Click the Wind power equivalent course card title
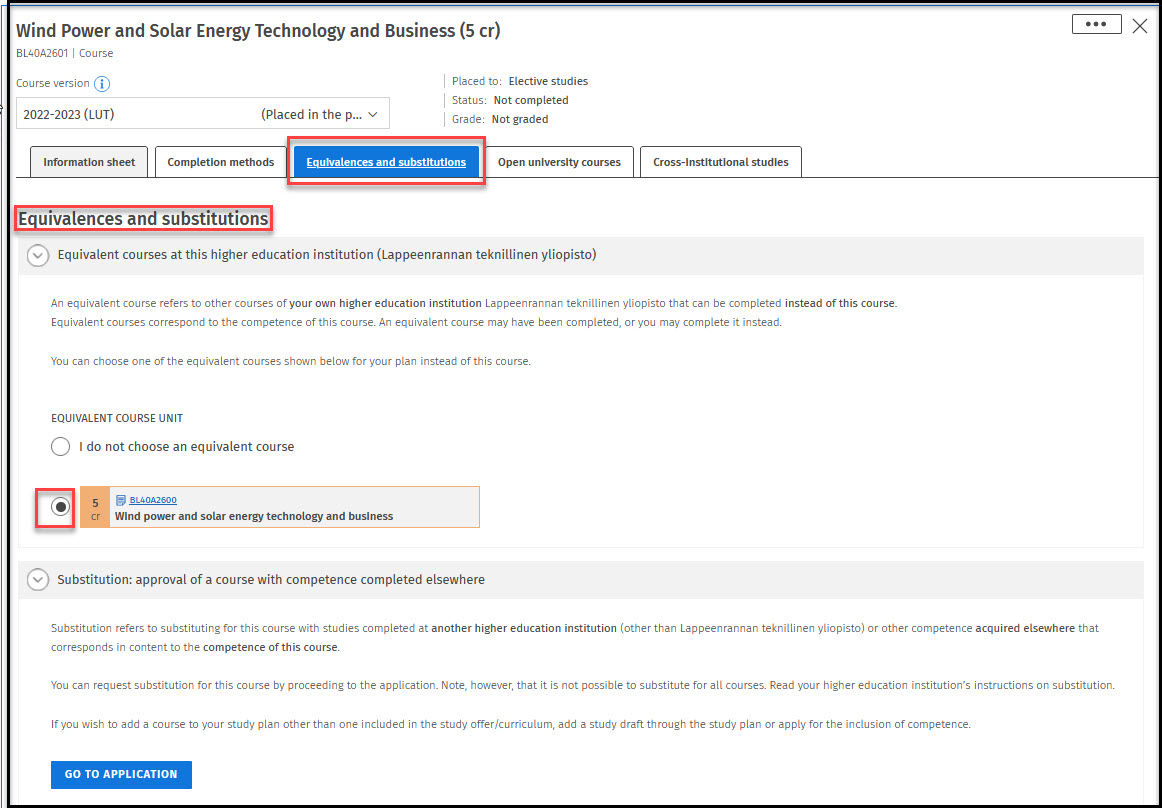The image size is (1162, 808). (x=254, y=516)
